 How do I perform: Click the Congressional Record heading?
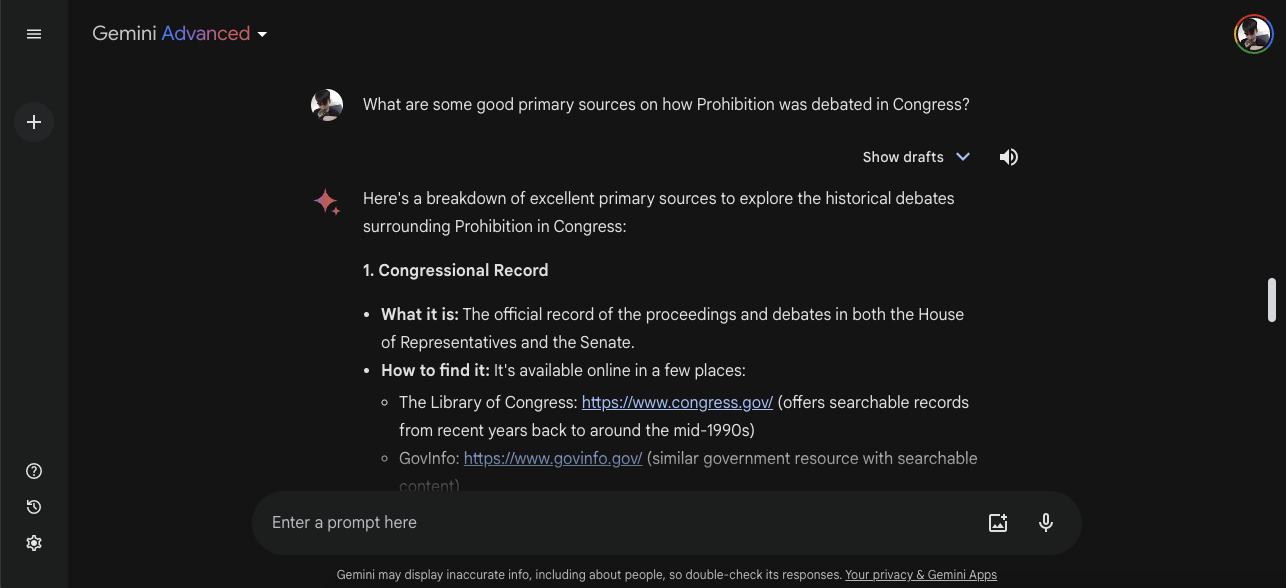point(455,270)
